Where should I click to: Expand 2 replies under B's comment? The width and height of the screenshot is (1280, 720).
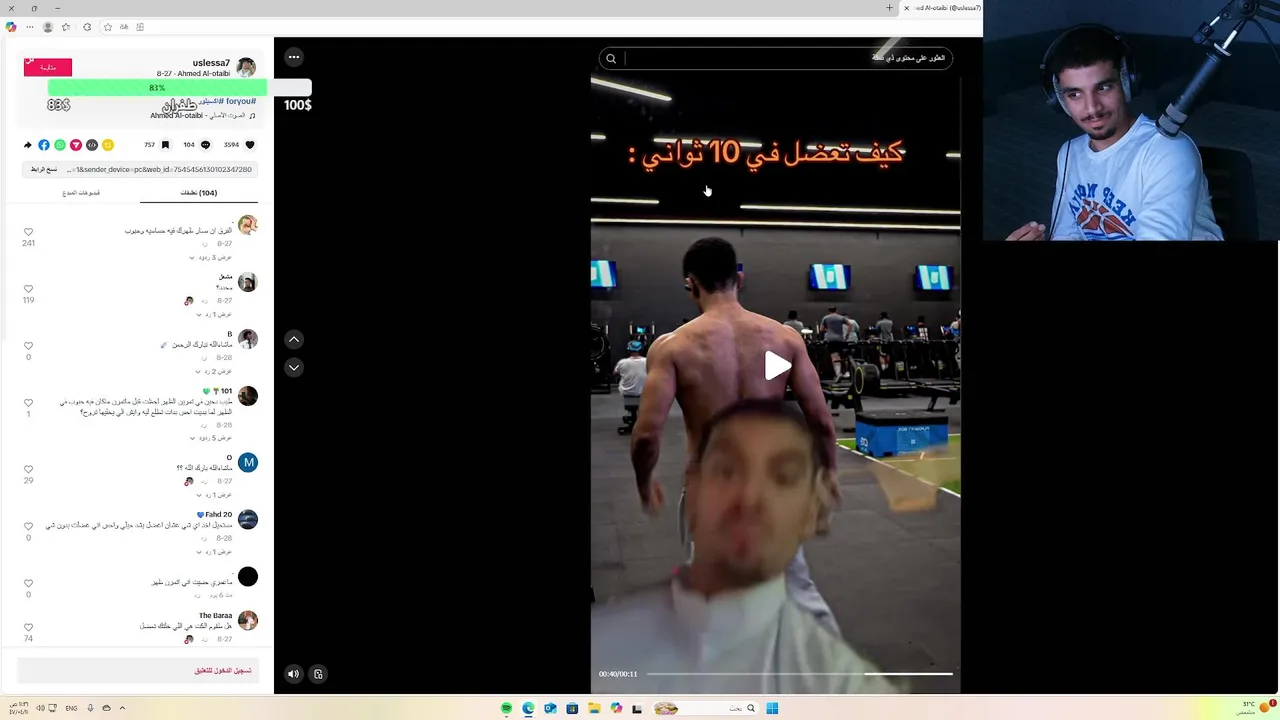coord(213,371)
